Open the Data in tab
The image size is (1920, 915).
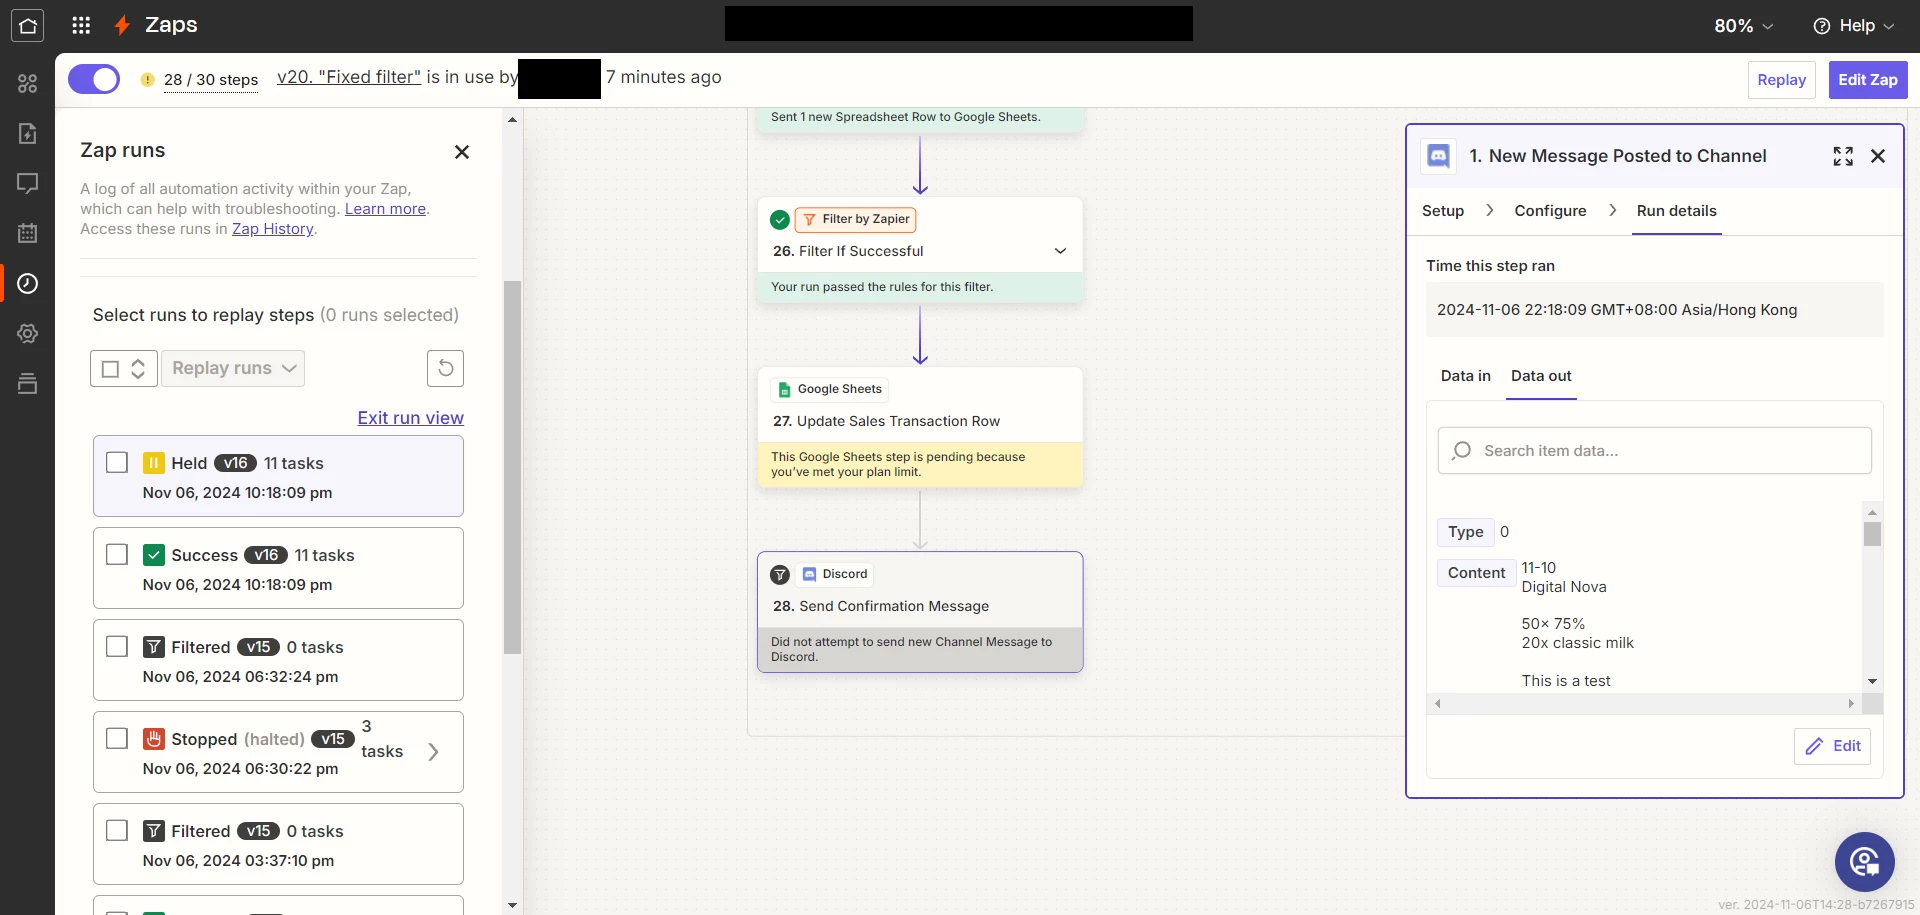[1465, 376]
